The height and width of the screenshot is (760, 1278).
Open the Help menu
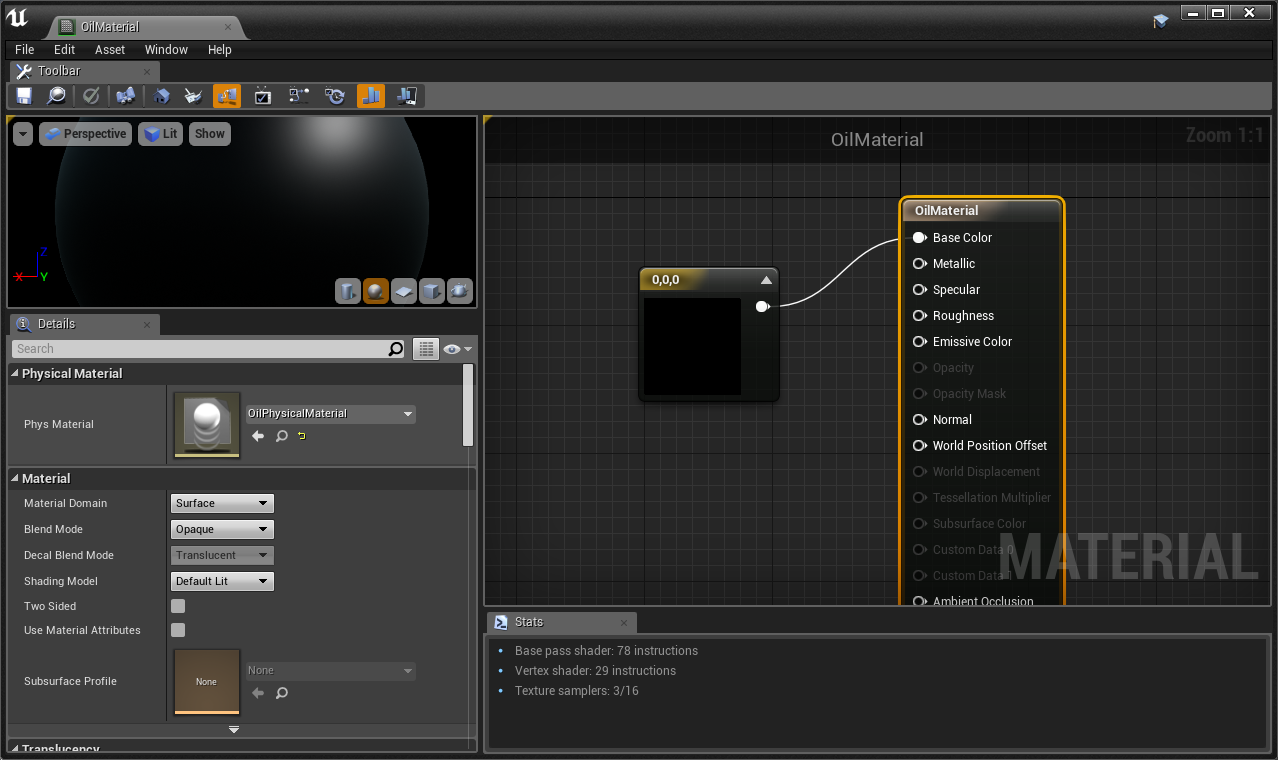pos(220,49)
